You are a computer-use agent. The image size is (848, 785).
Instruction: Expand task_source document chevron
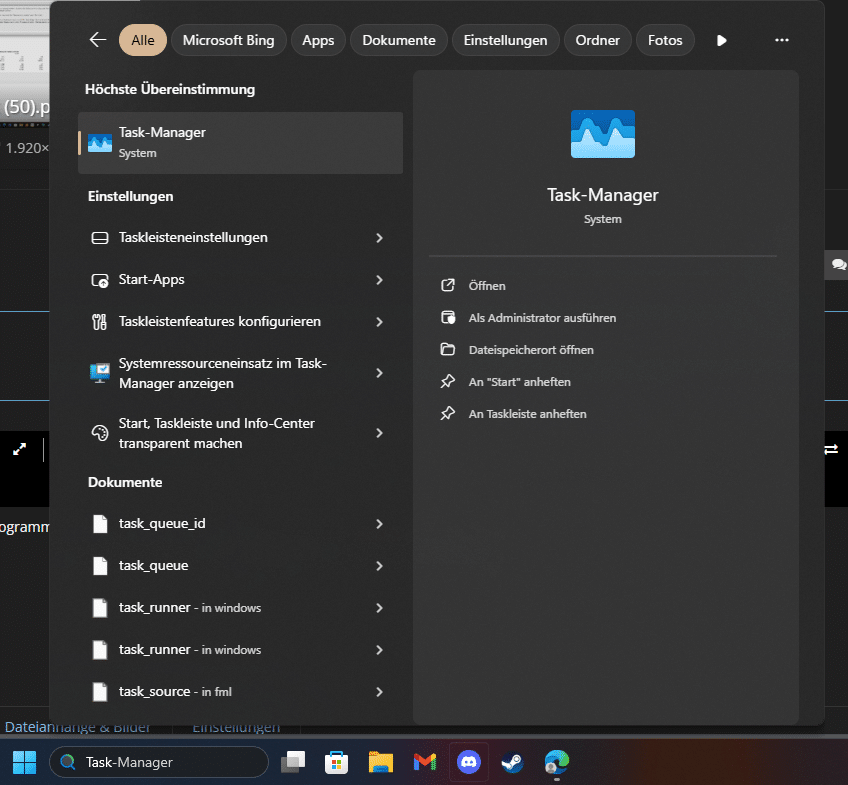pos(380,692)
